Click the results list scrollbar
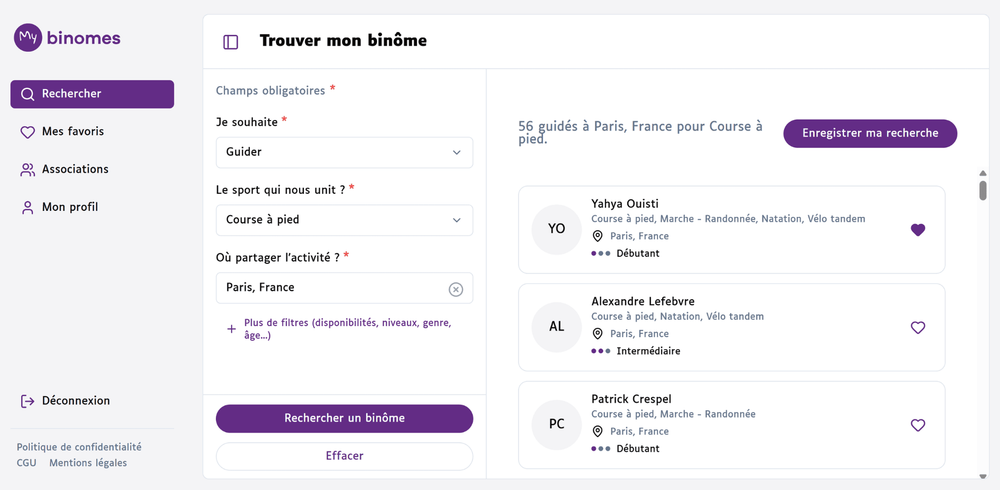 point(983,190)
